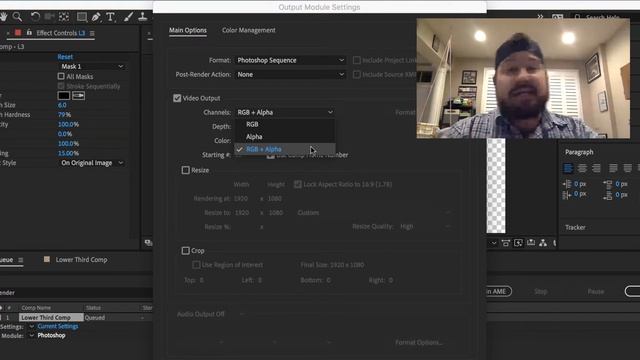Viewport: 640px width, 360px height.
Task: Collapse the Channels dropdown field
Action: point(284,112)
